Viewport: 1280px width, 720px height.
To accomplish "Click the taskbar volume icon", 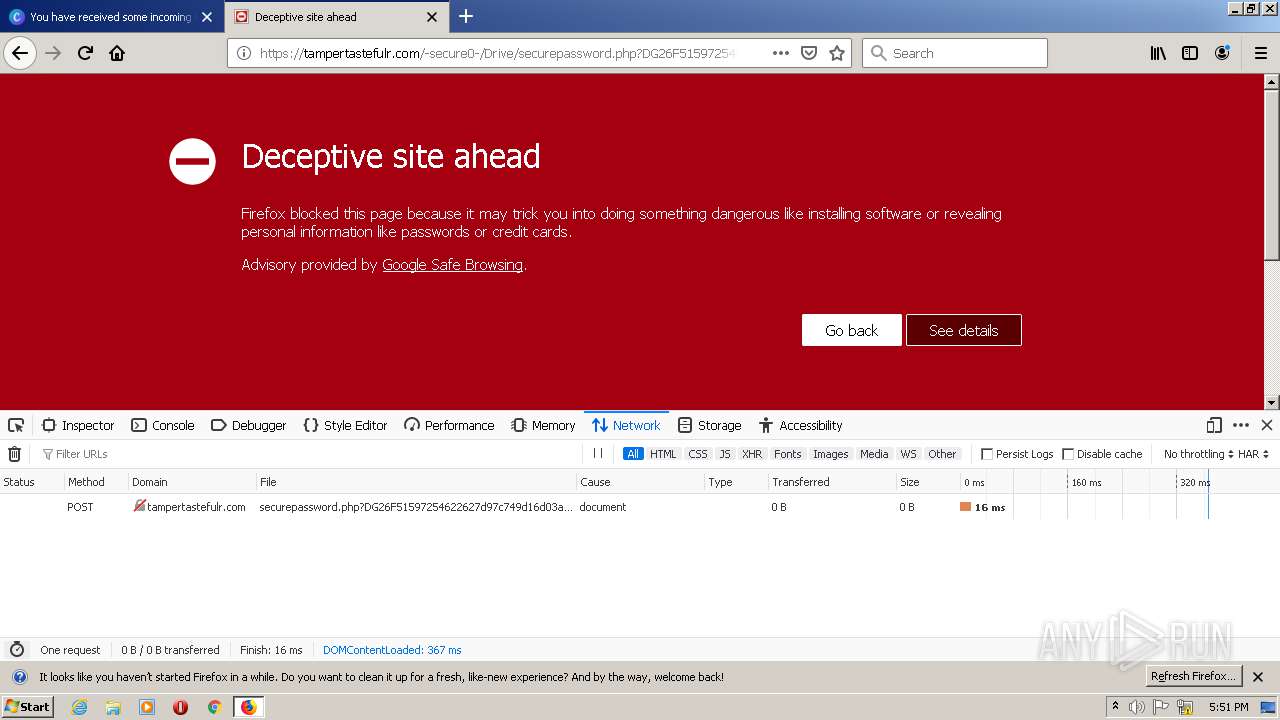I will 1137,707.
